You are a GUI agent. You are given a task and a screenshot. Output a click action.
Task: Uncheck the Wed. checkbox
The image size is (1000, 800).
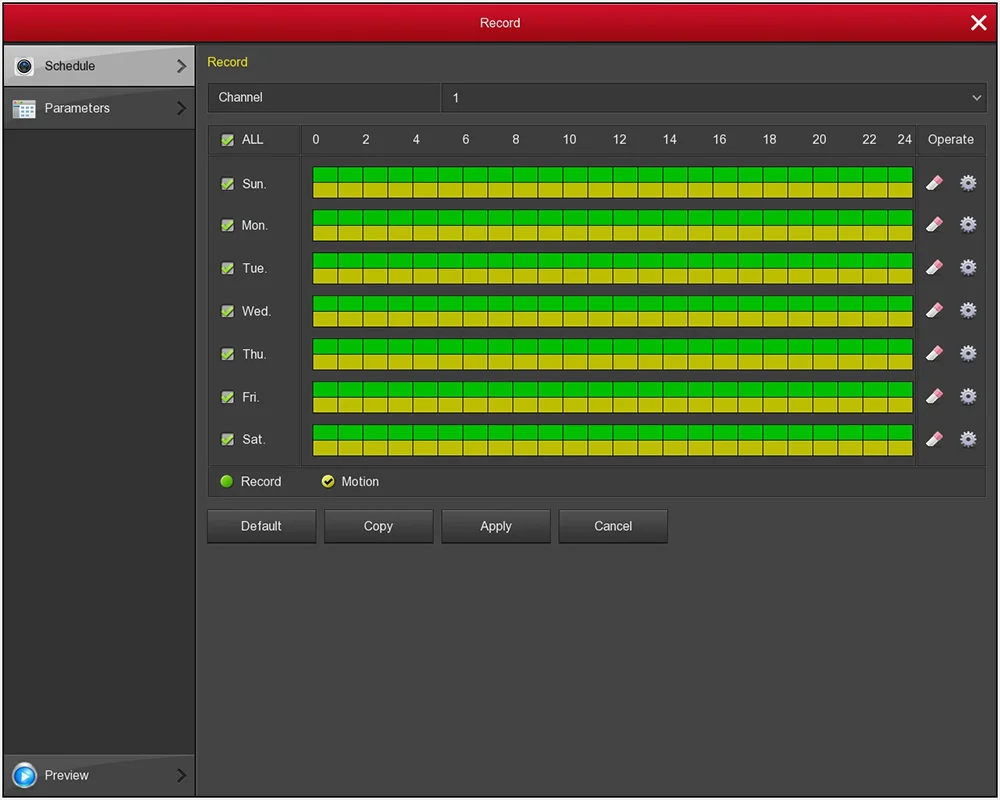coord(227,311)
